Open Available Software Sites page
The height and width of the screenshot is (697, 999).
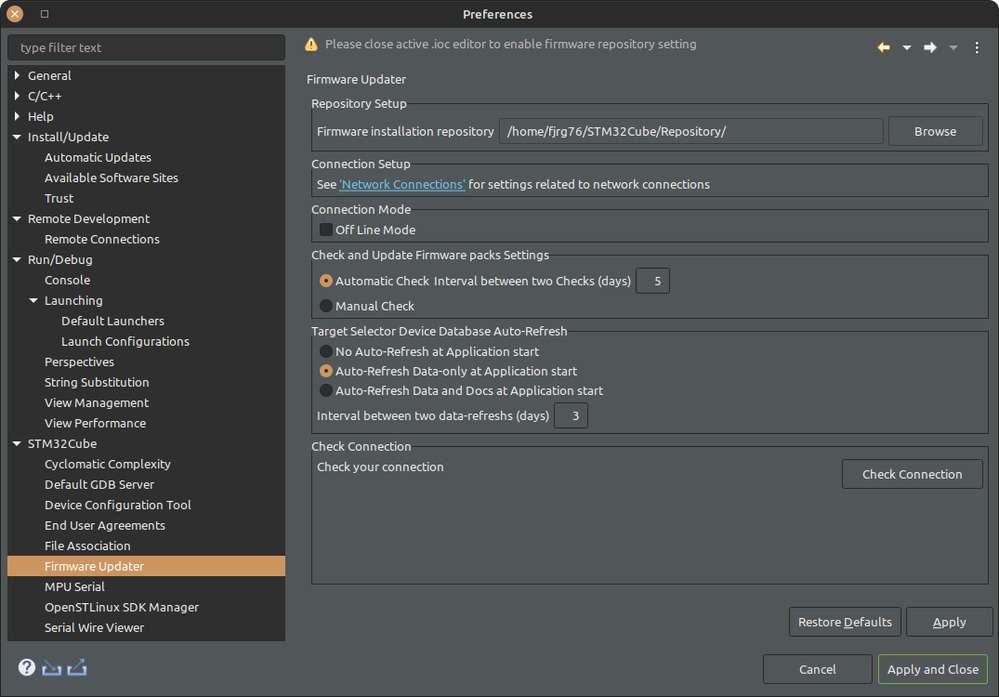(x=111, y=178)
